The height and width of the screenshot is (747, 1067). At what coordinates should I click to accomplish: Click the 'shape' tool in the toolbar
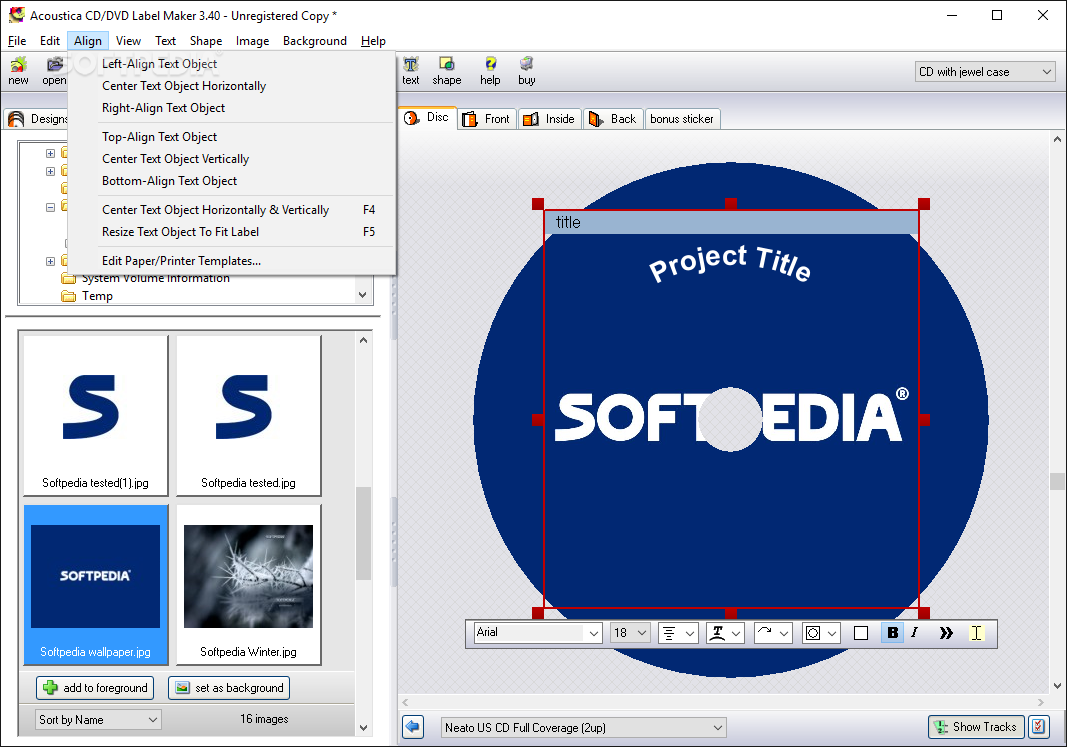[x=446, y=71]
